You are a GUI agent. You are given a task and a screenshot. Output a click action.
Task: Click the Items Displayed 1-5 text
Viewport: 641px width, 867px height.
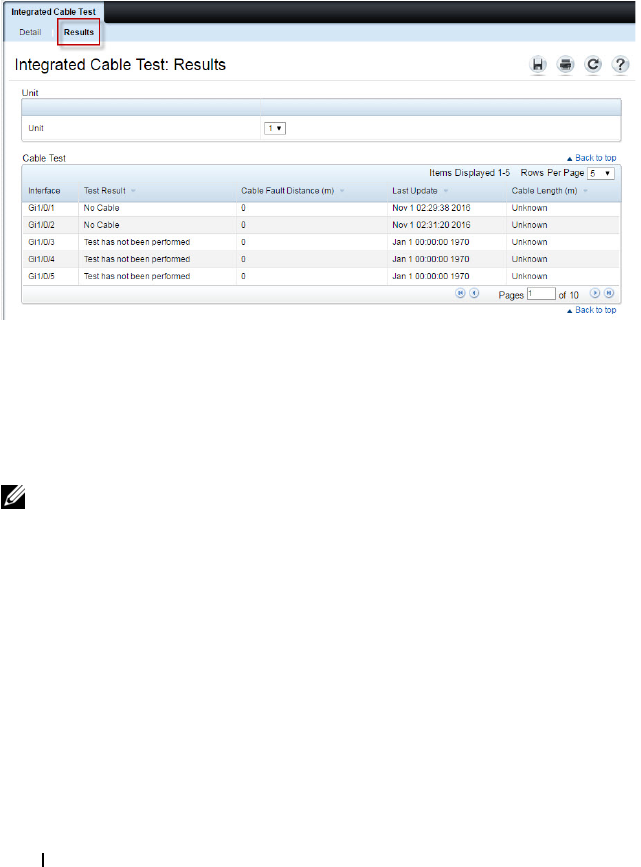[x=470, y=173]
